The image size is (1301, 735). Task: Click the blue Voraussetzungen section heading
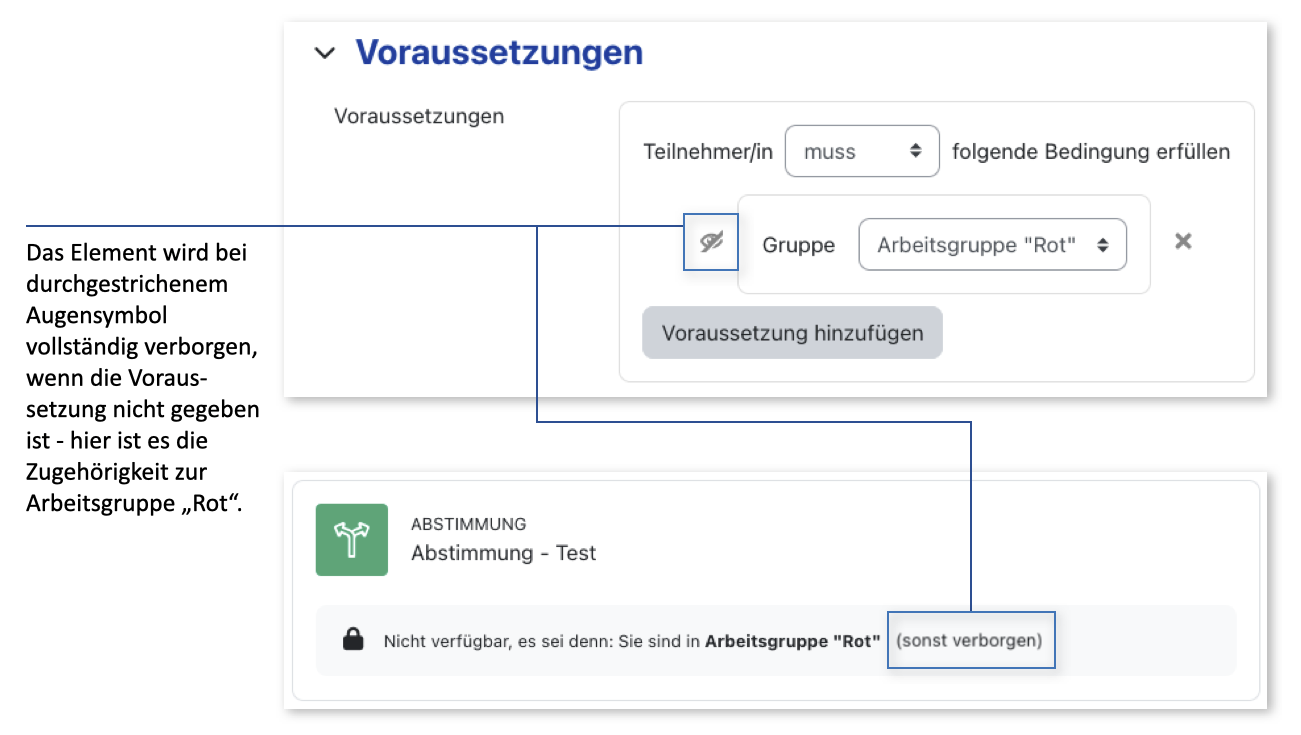499,52
